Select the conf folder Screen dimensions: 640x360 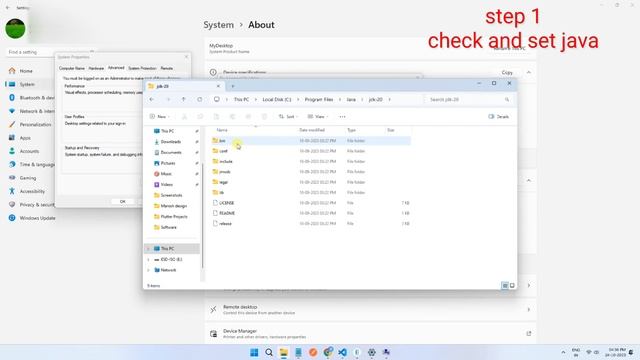pyautogui.click(x=223, y=151)
